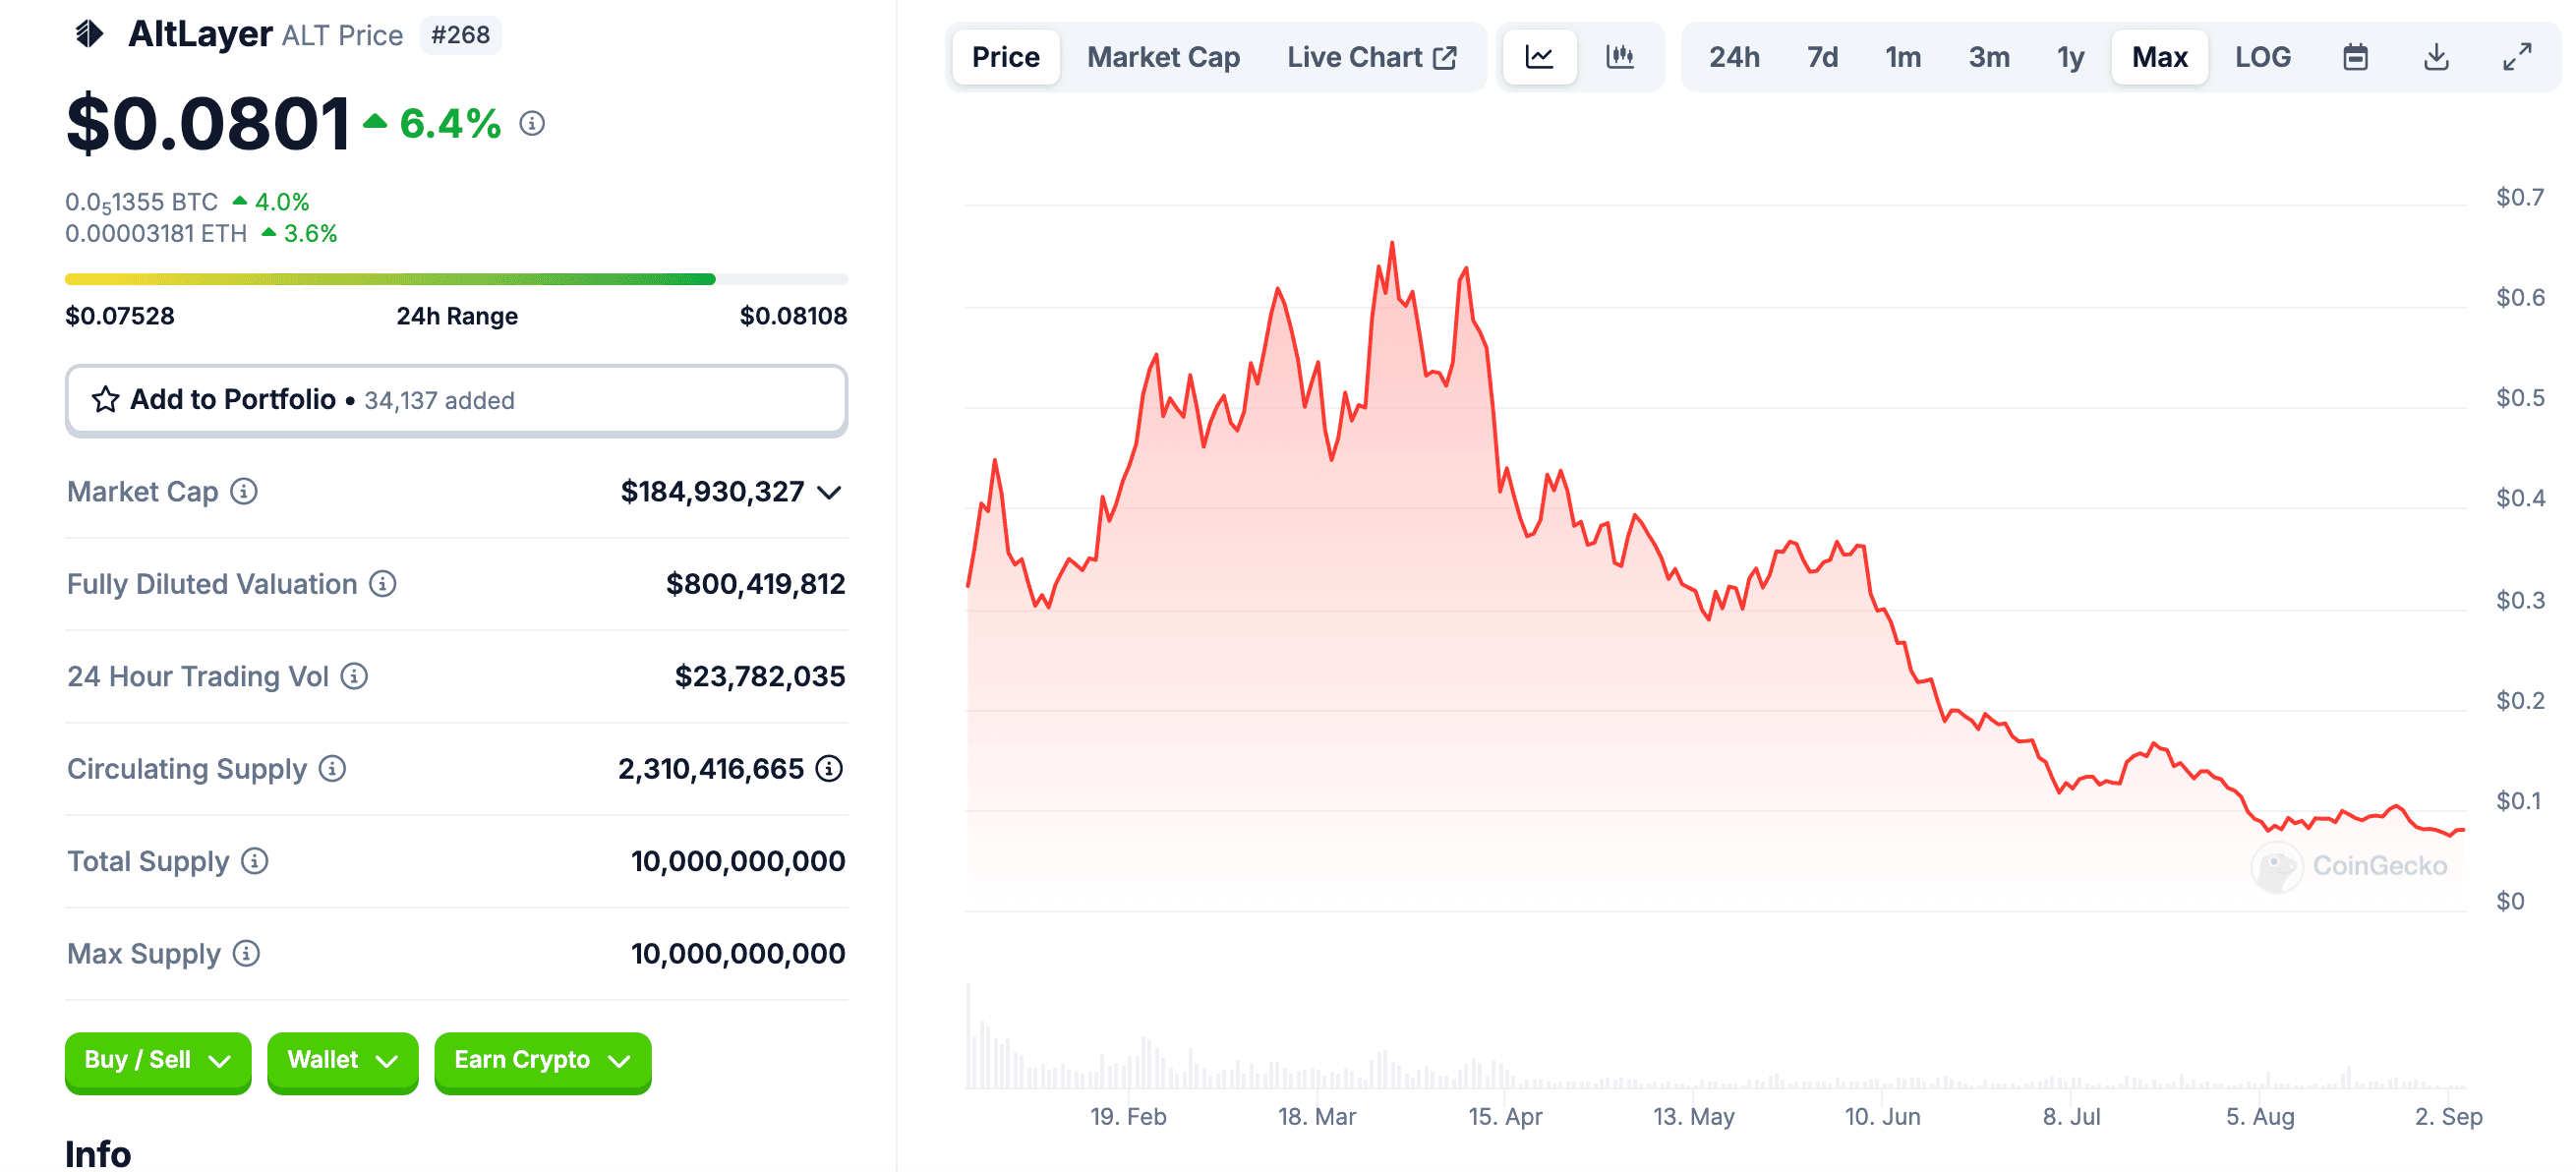Image resolution: width=2576 pixels, height=1172 pixels.
Task: Open the Buy / Sell dropdown
Action: [157, 1060]
